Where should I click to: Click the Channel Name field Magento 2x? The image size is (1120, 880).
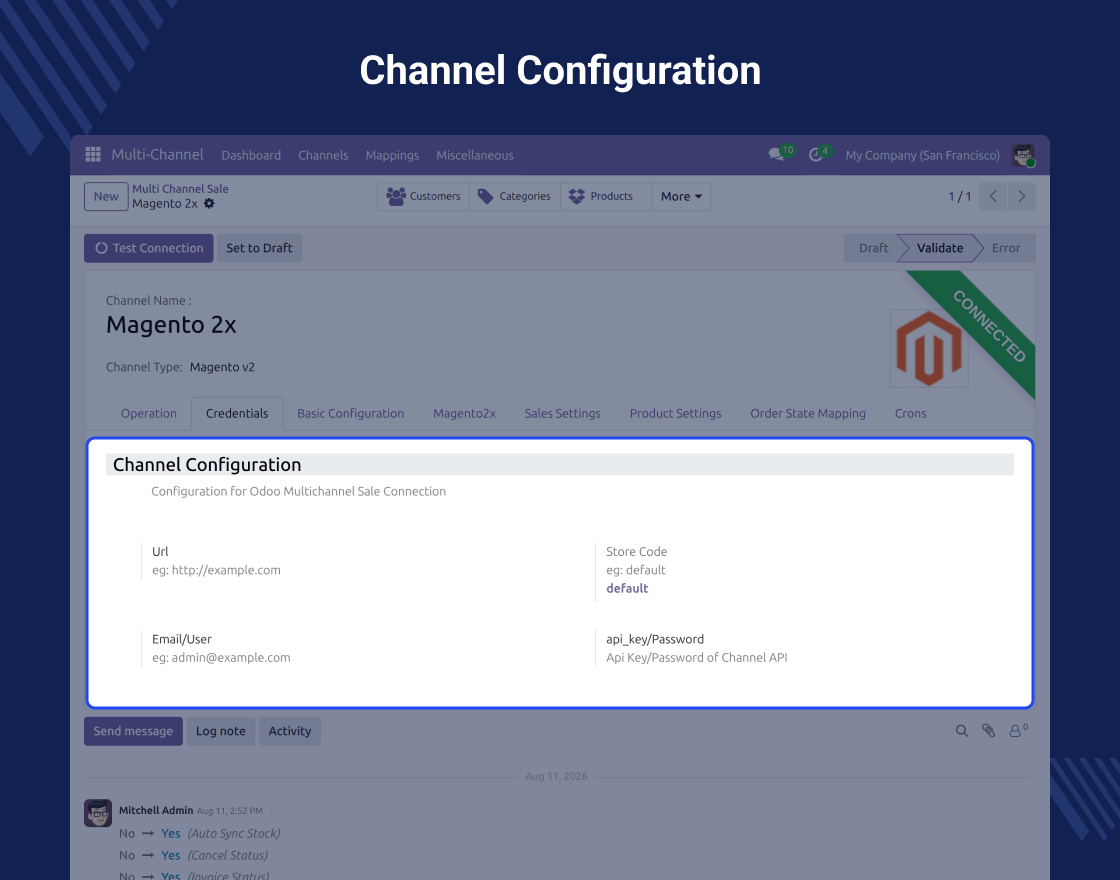tap(171, 325)
